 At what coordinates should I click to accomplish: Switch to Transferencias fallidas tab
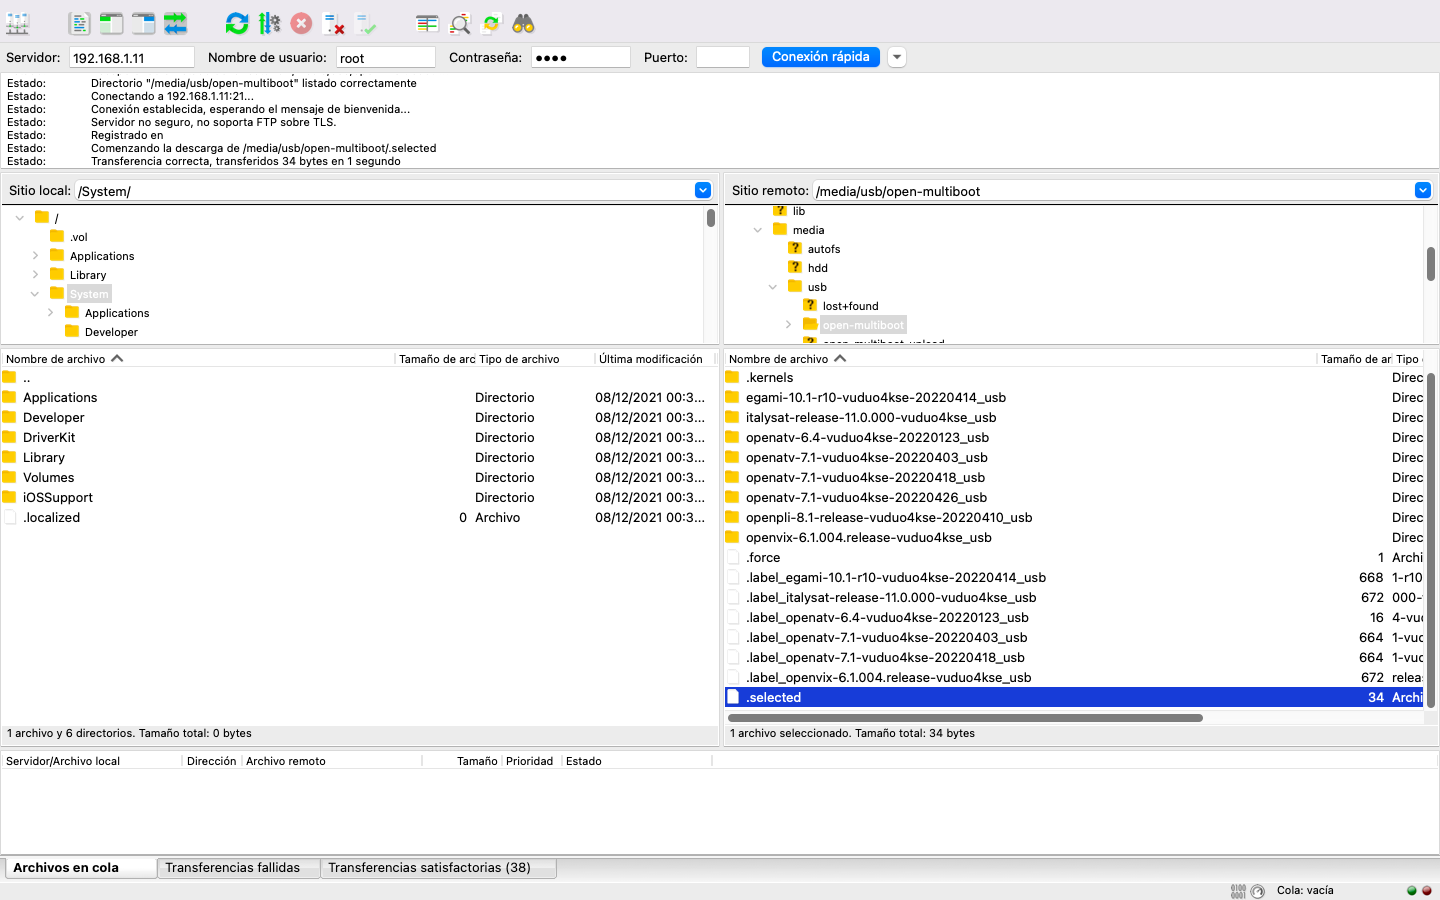233,868
